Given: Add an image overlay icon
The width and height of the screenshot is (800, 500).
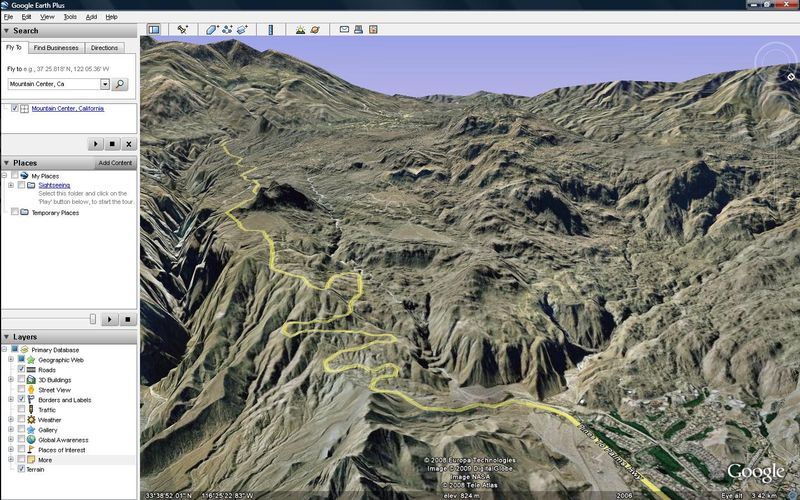Looking at the screenshot, I should click(x=242, y=30).
